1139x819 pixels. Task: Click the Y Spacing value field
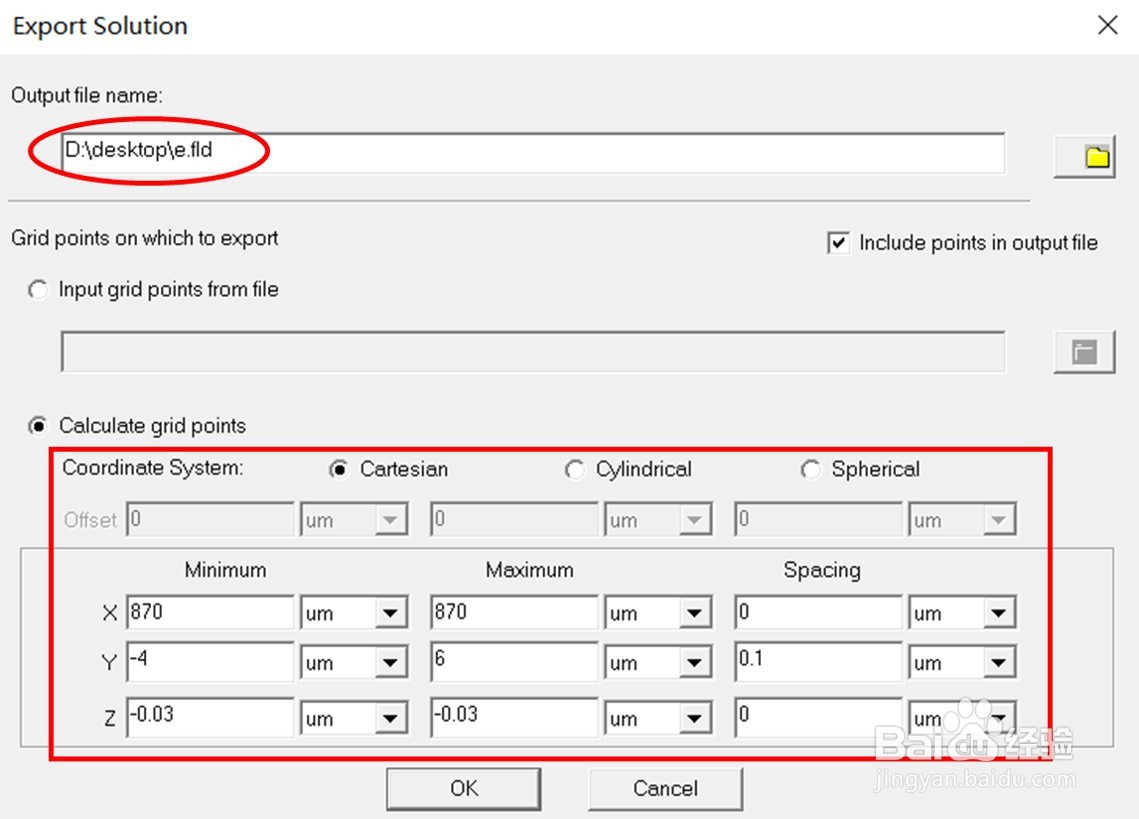[818, 662]
